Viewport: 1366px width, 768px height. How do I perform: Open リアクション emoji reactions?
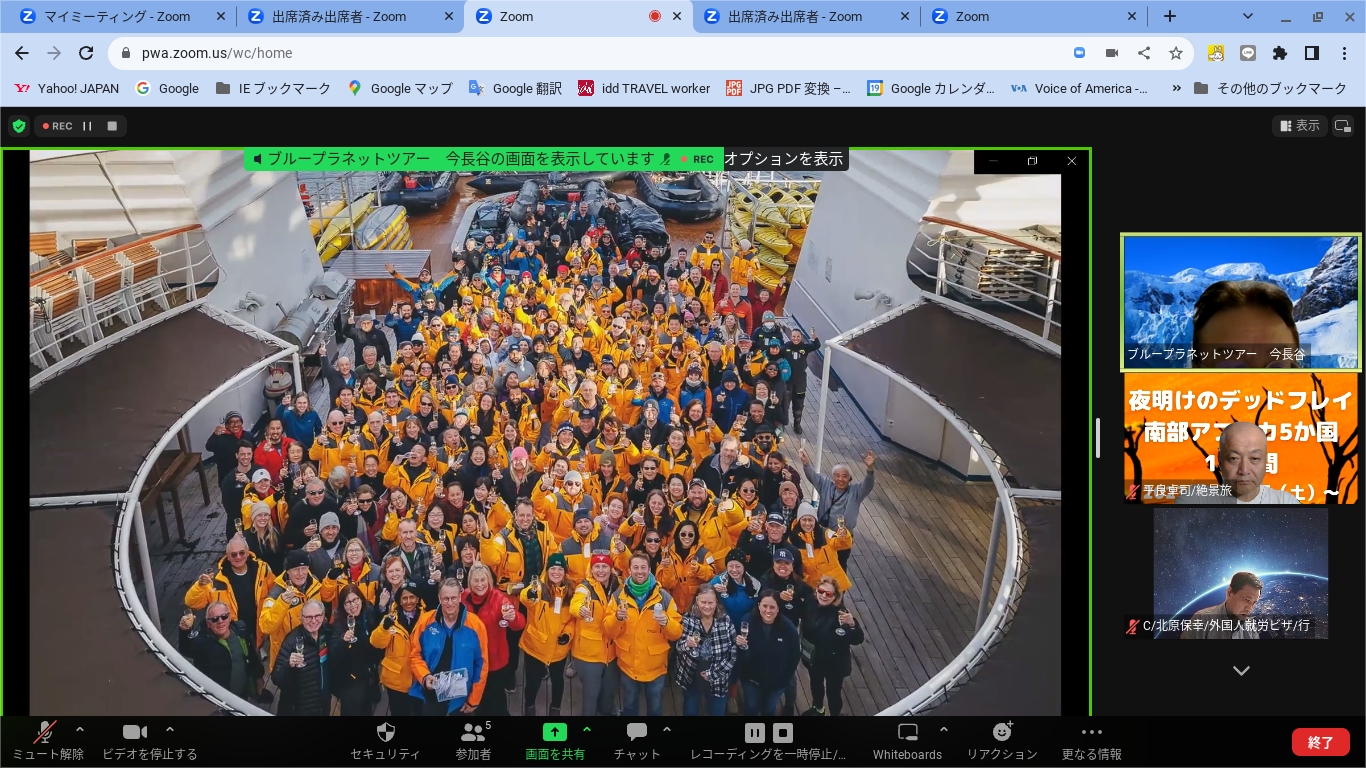coord(1002,741)
